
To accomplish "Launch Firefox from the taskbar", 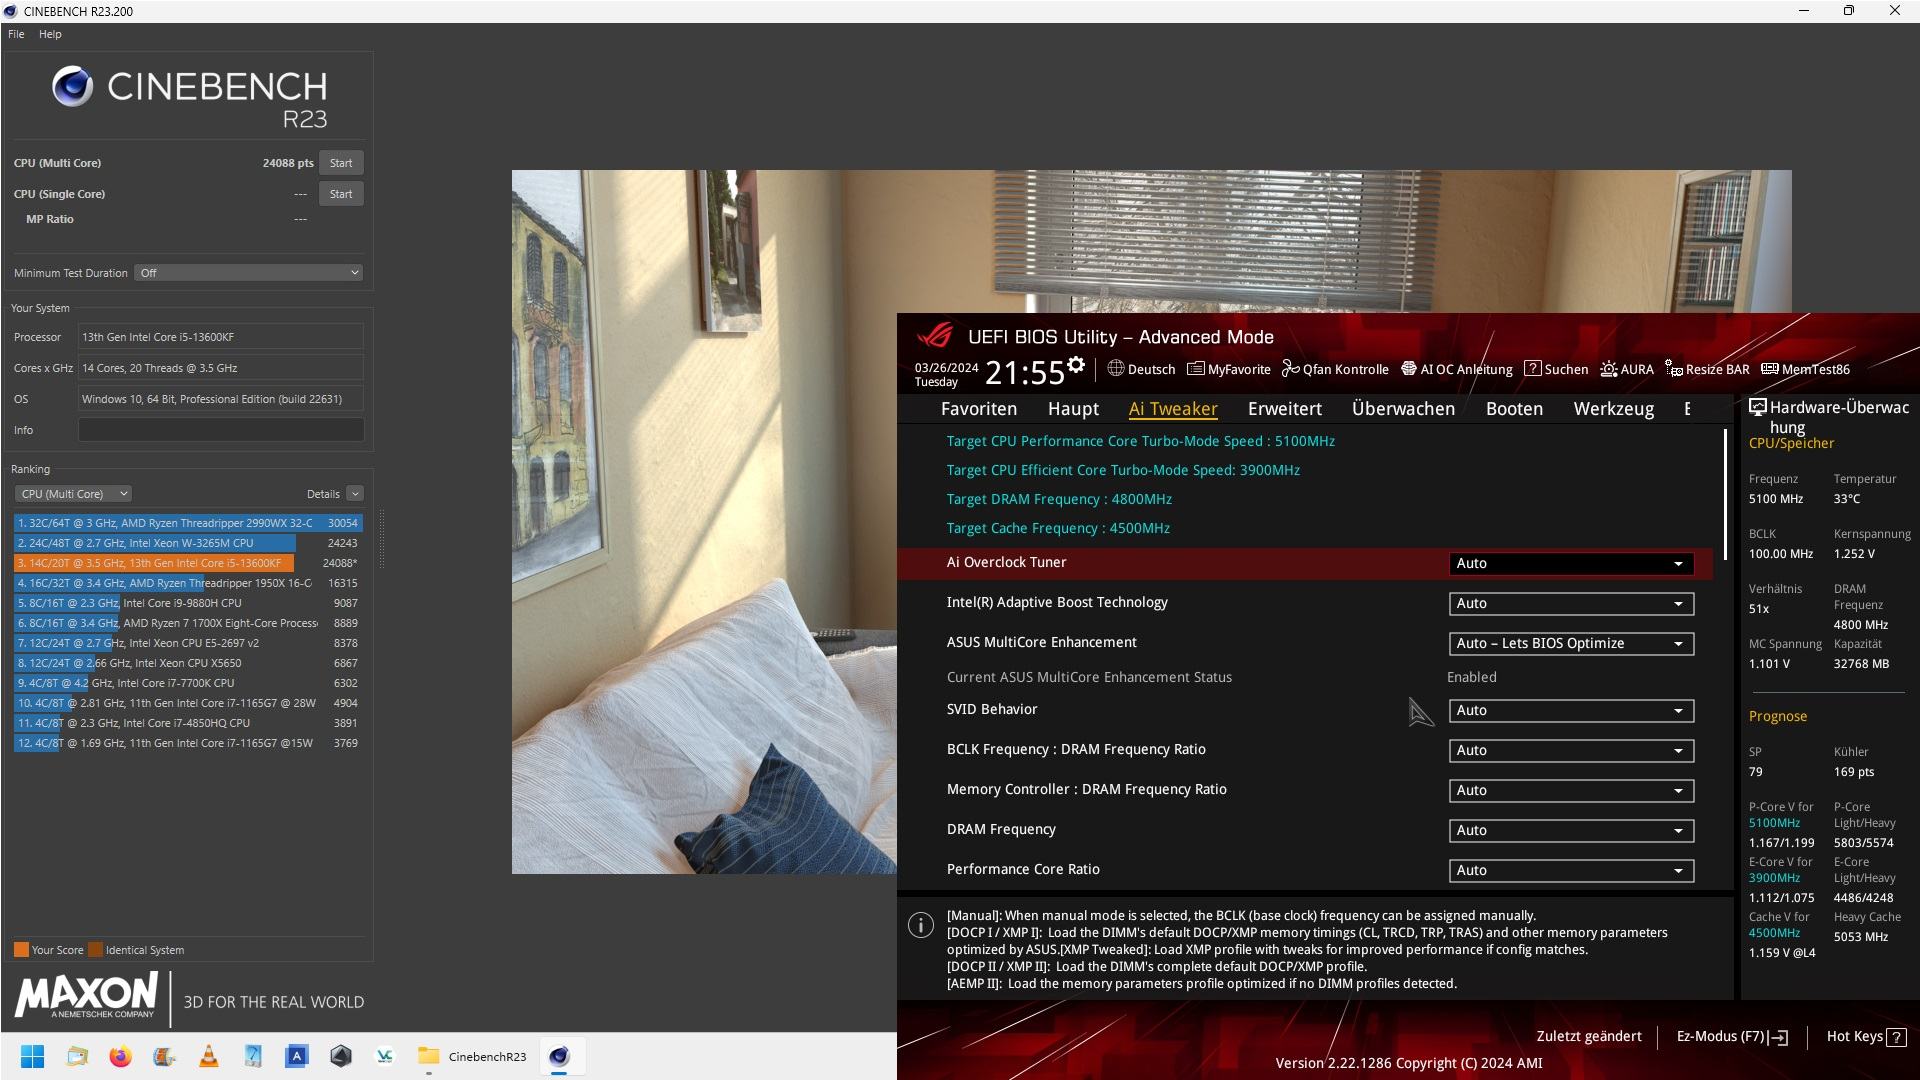I will tap(121, 1056).
